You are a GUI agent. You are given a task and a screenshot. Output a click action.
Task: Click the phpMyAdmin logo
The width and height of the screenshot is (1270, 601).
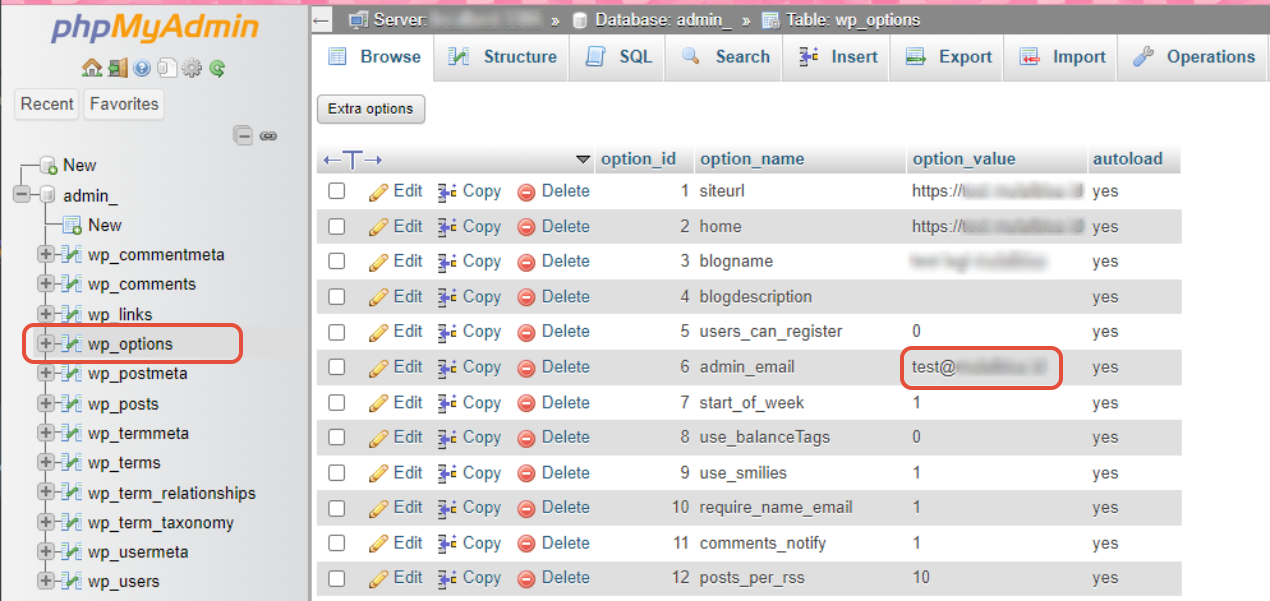pyautogui.click(x=155, y=27)
